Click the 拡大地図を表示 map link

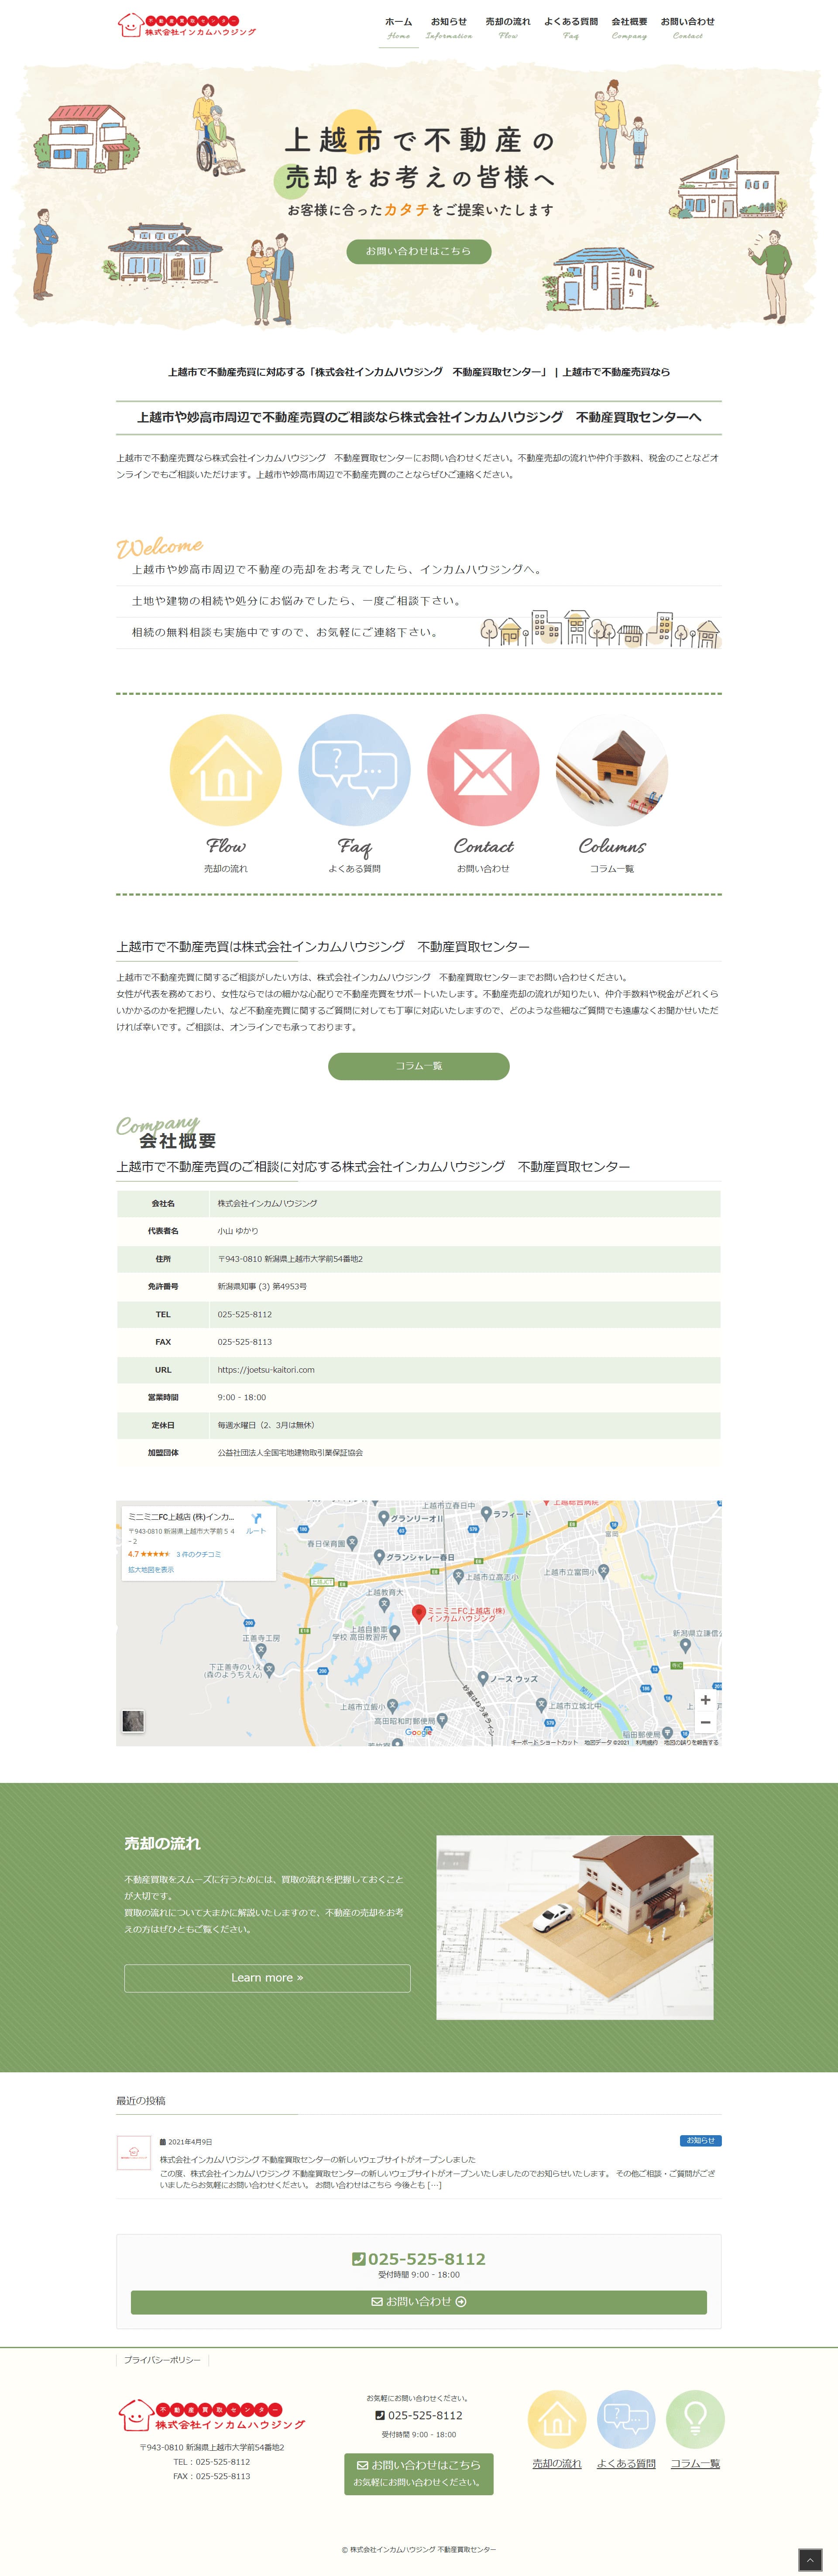(151, 1569)
